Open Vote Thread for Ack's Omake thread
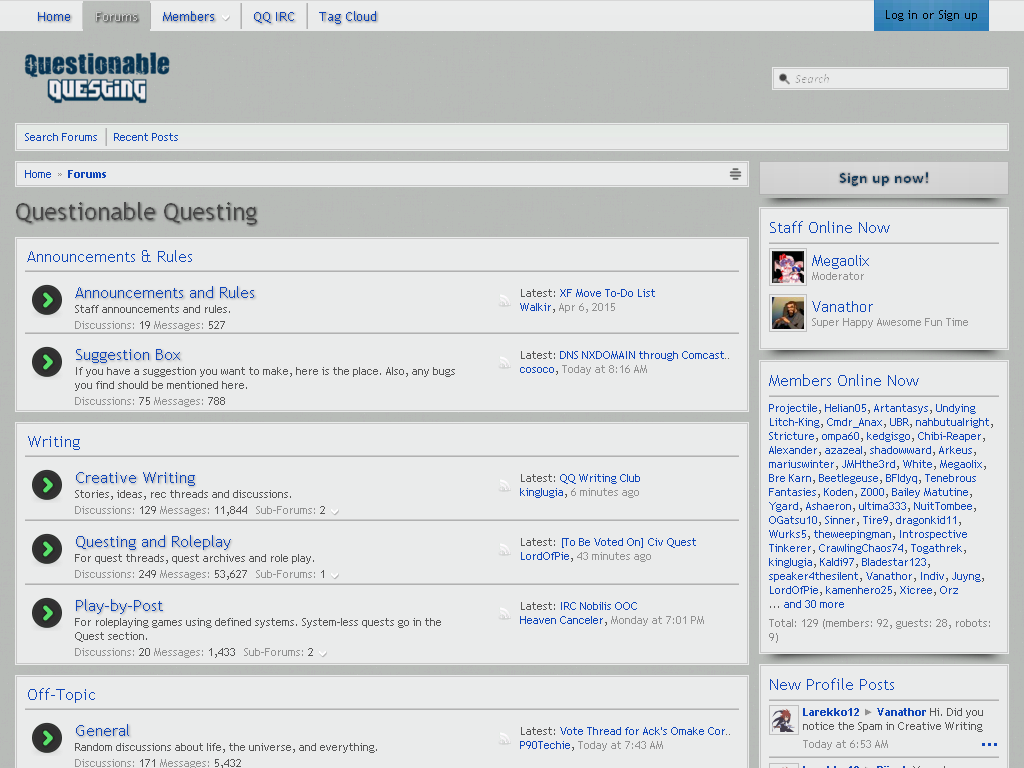This screenshot has height=768, width=1024. tap(645, 731)
